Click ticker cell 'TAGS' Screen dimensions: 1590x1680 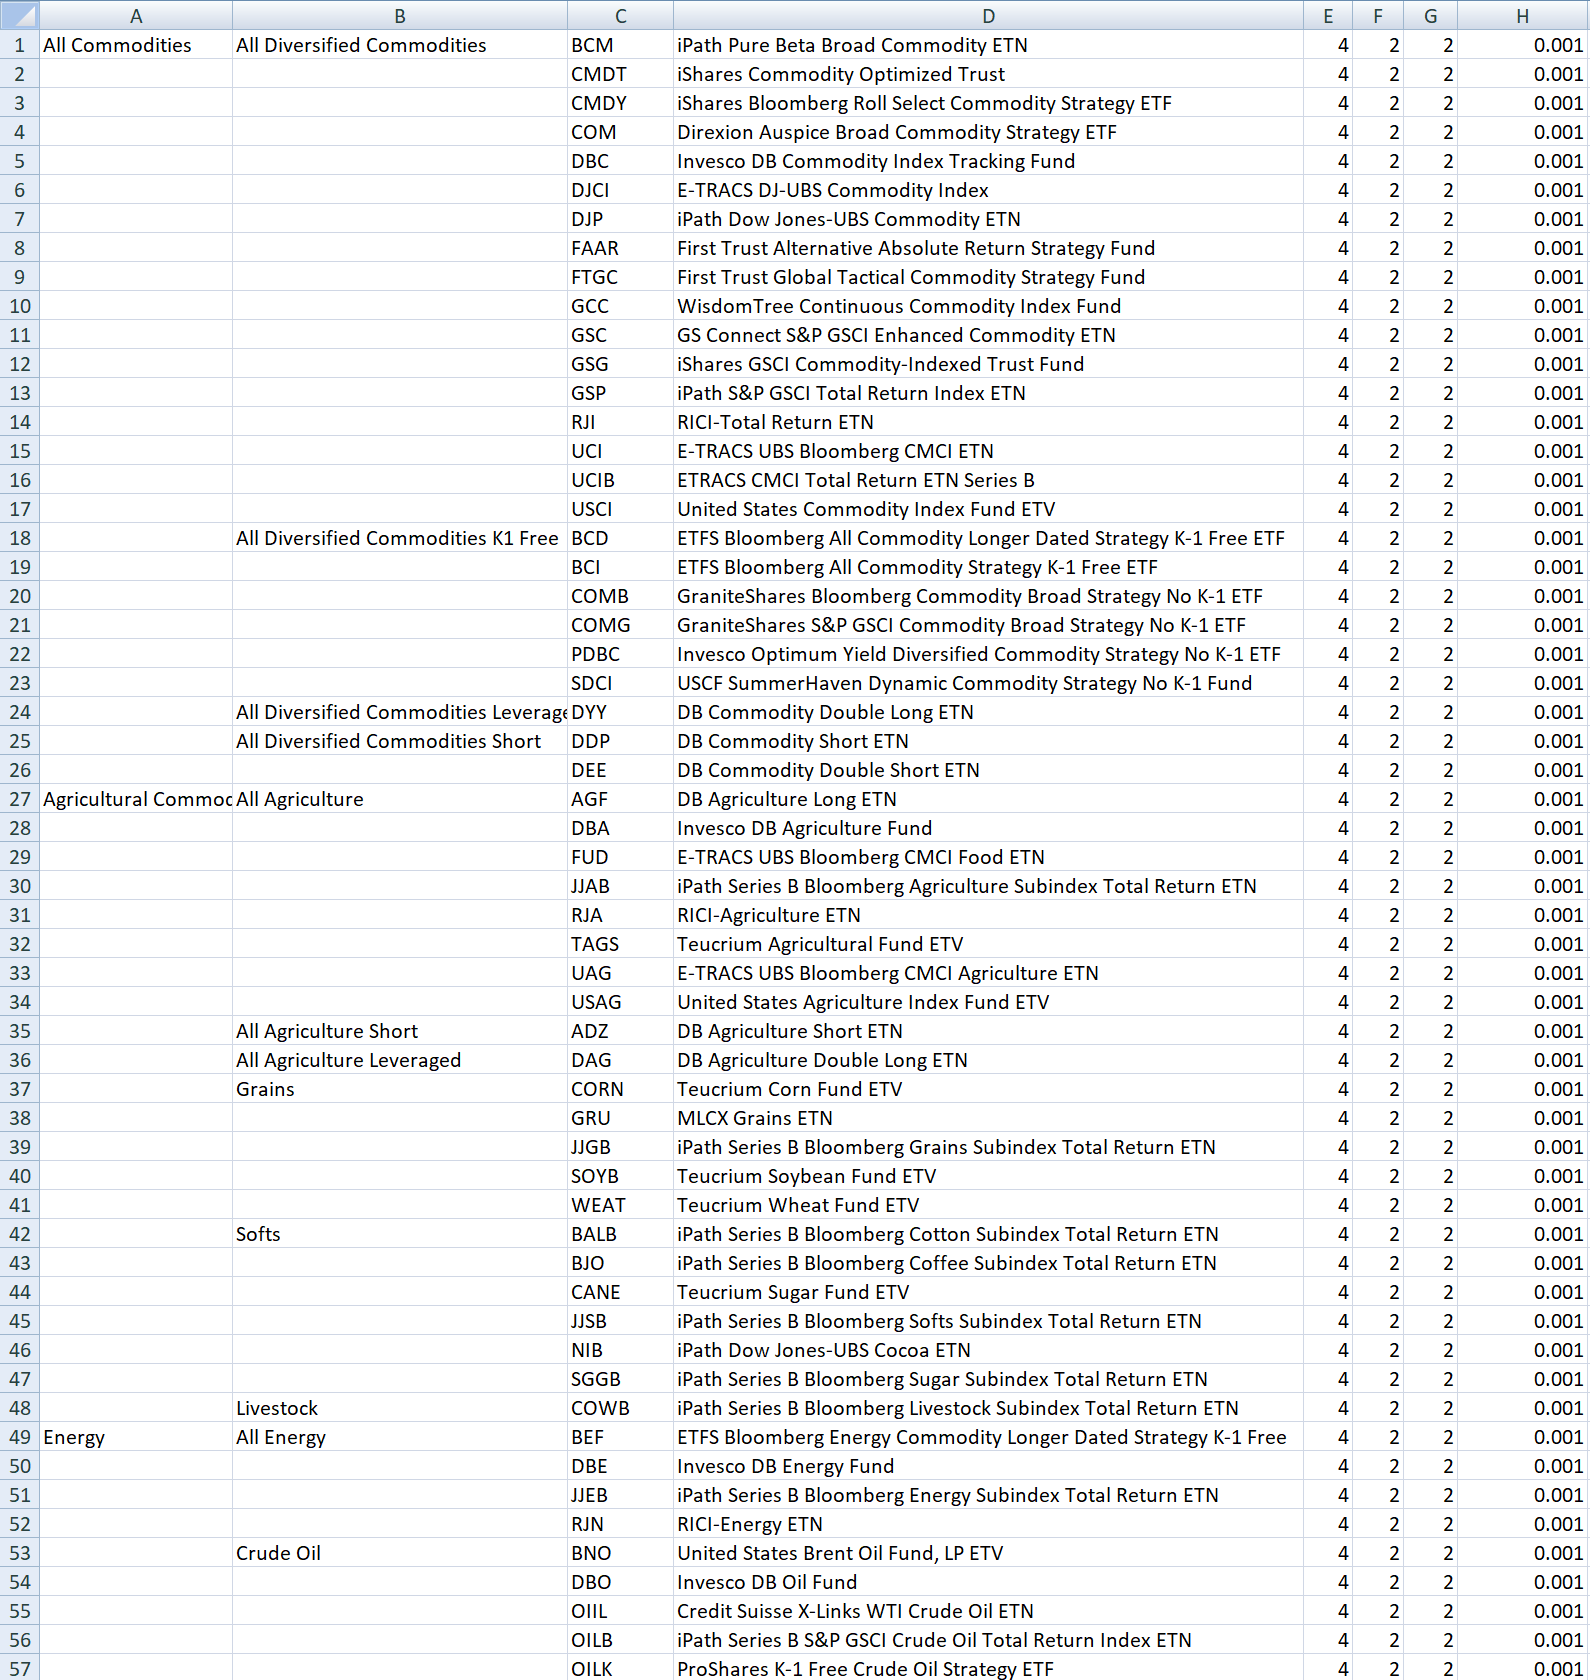620,944
